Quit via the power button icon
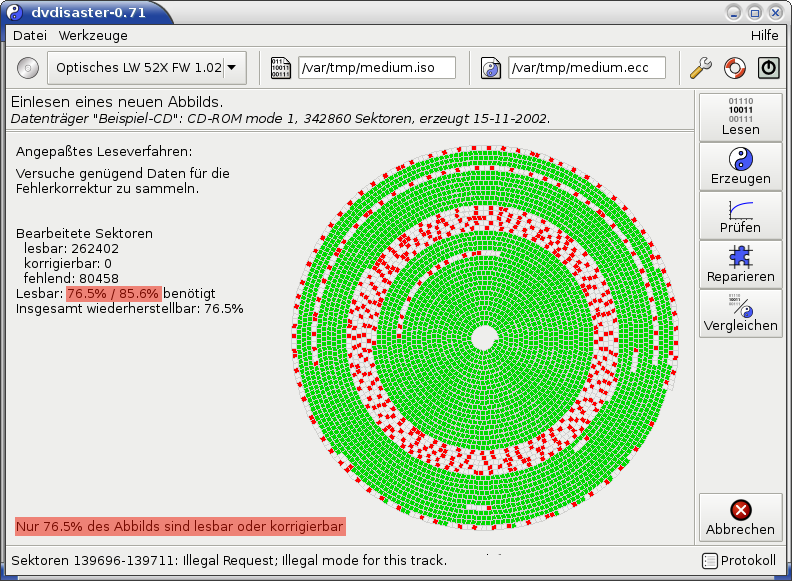 [x=768, y=68]
